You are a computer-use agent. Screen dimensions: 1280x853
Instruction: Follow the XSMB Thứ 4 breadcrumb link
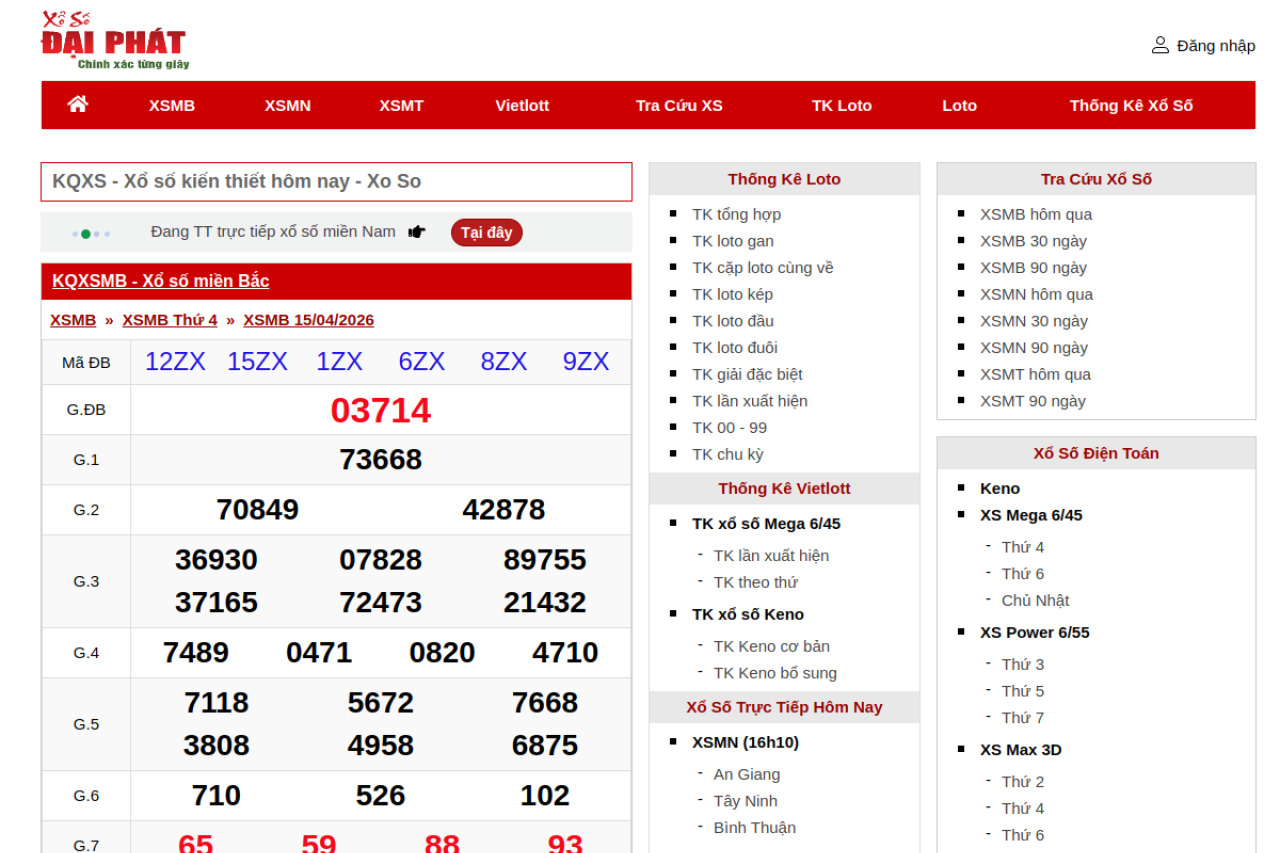pos(169,320)
